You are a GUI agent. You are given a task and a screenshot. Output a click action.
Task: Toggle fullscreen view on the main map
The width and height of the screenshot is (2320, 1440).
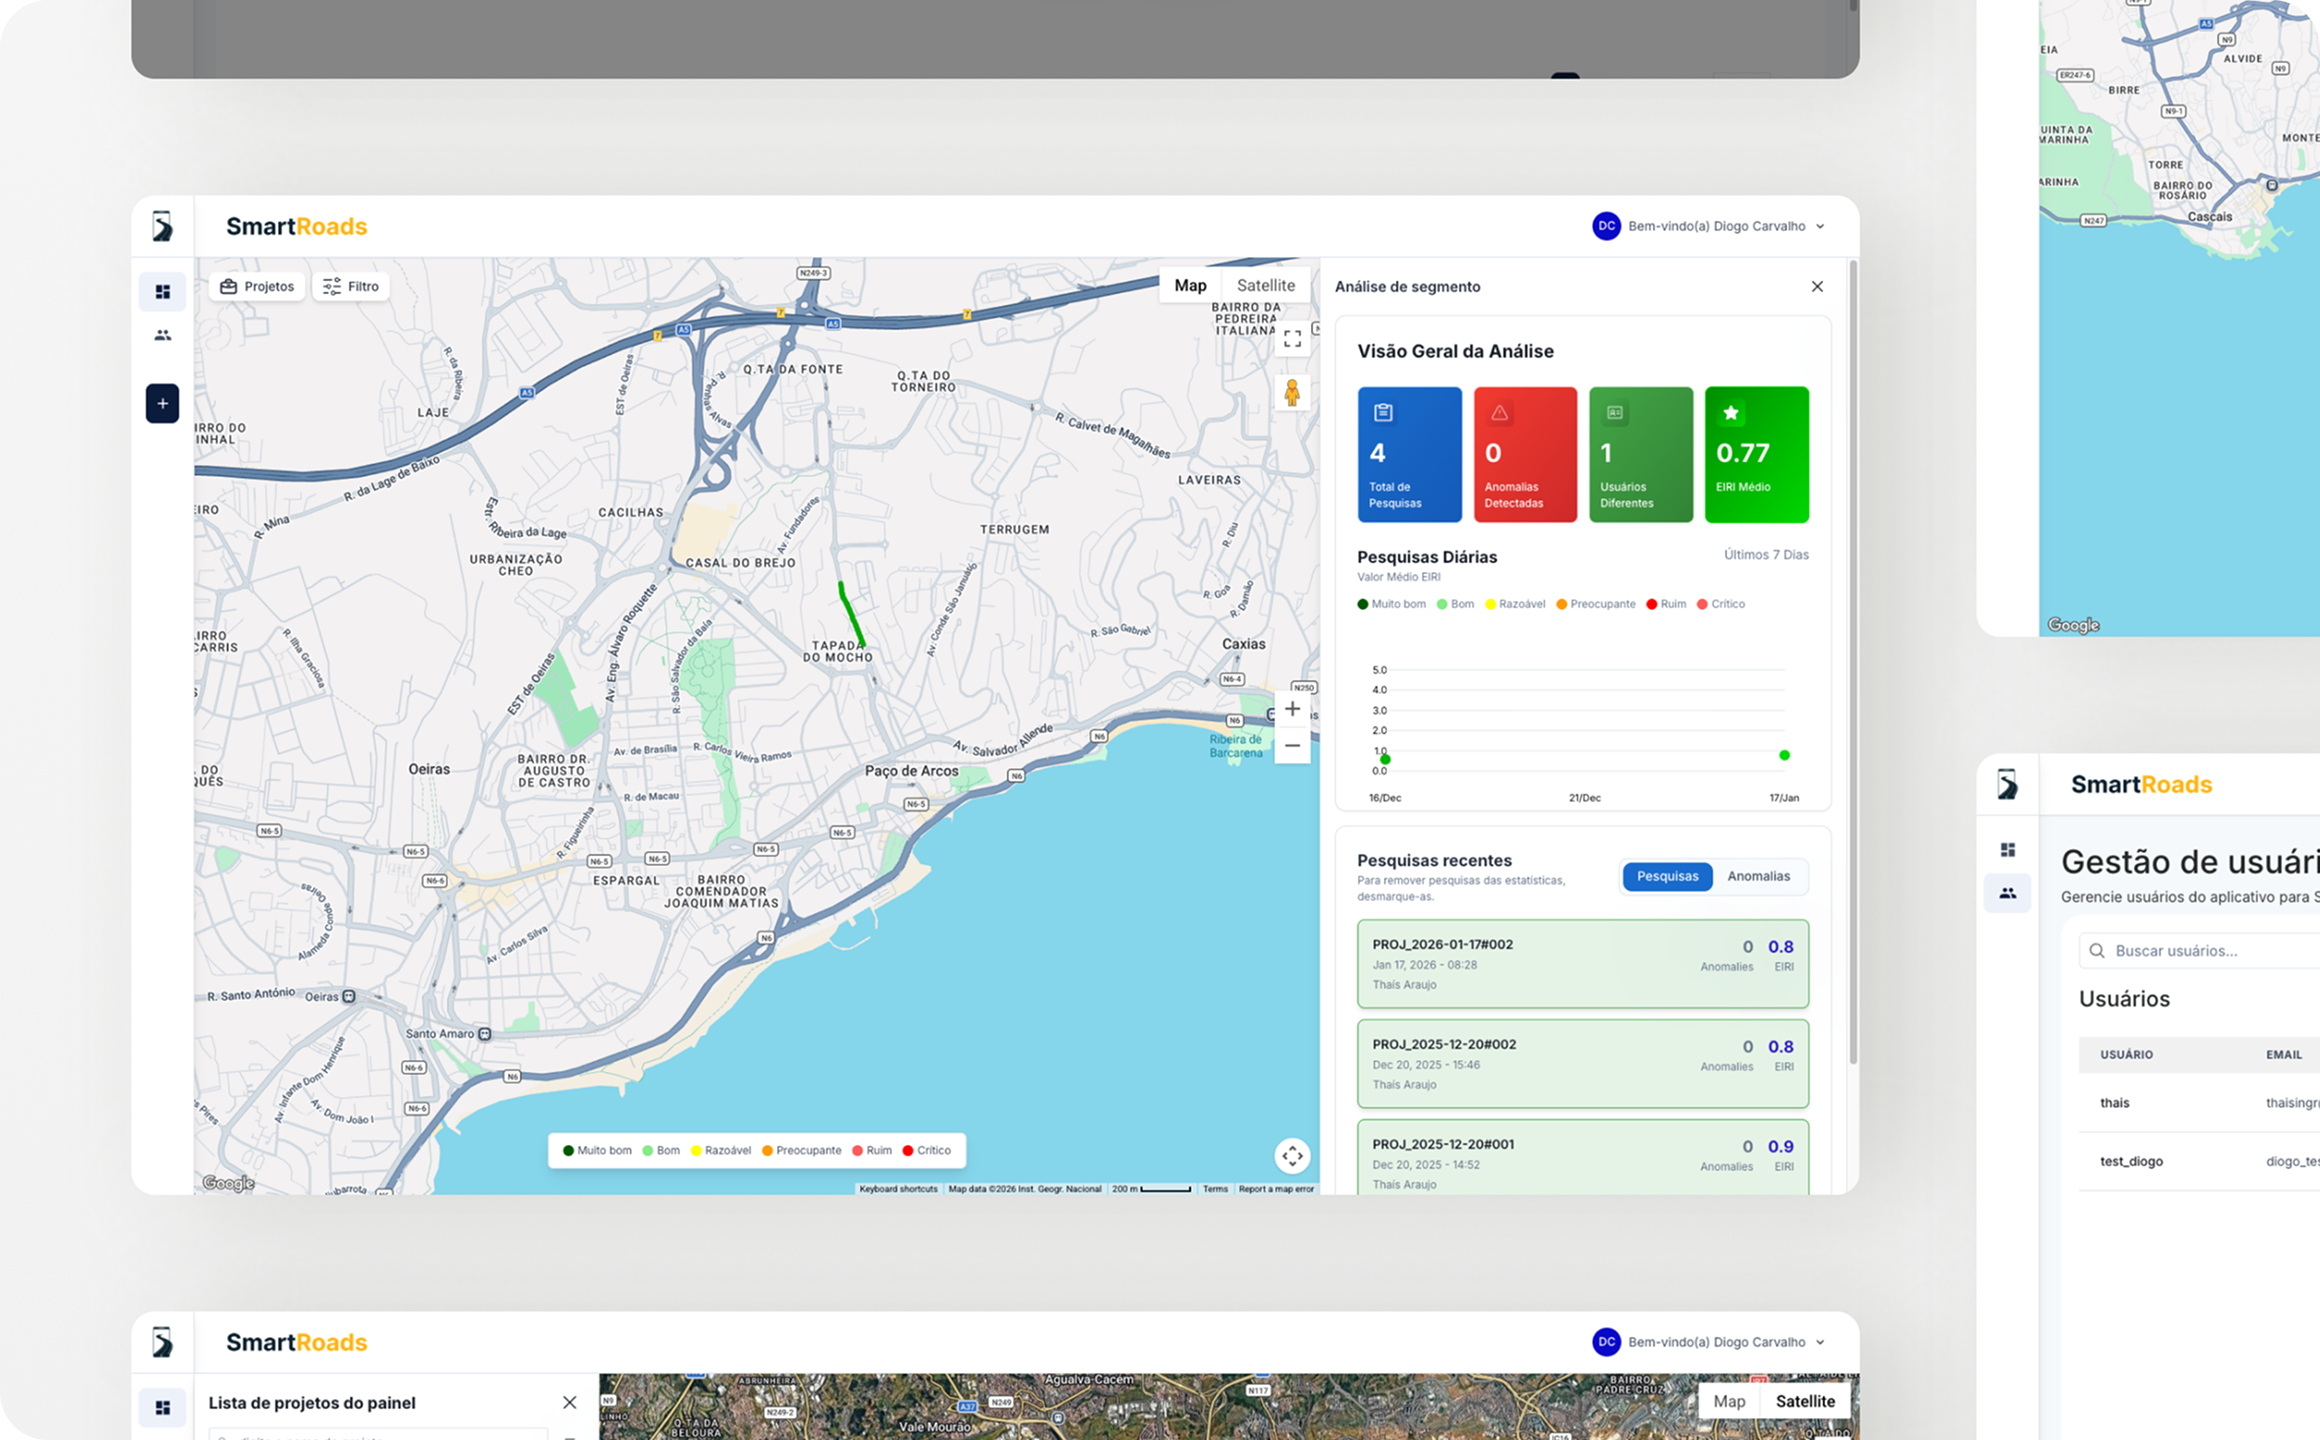pyautogui.click(x=1292, y=338)
